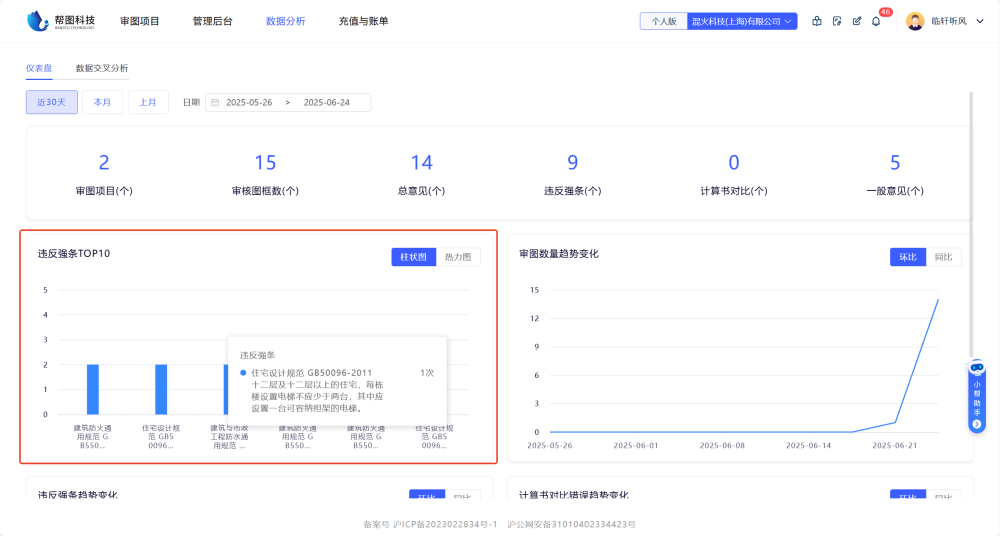Switch to 个人版 account mode
This screenshot has width=1000, height=536.
click(664, 21)
